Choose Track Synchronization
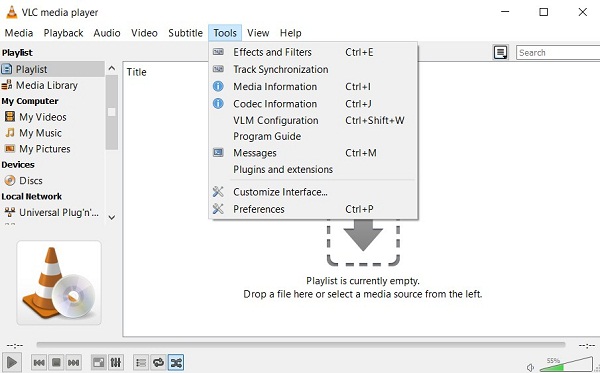 [313, 69]
